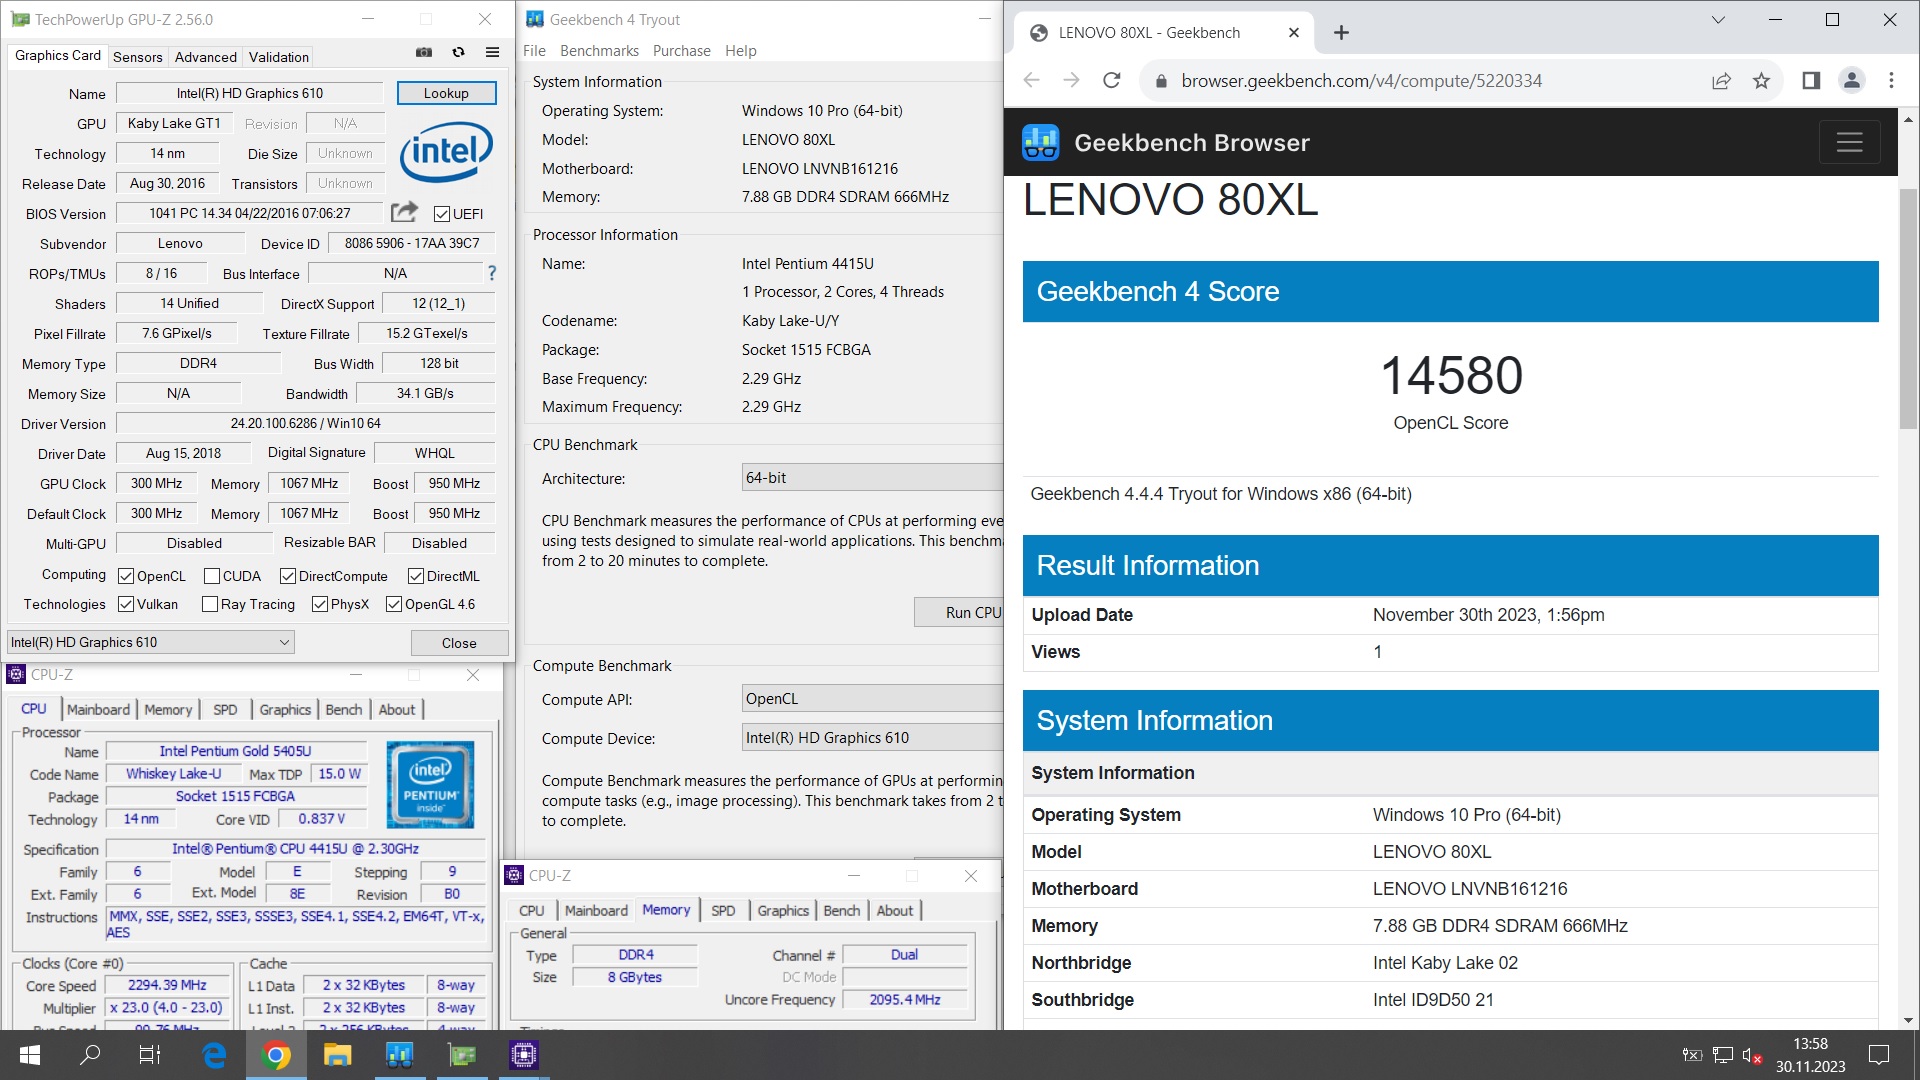Open Chrome tab search chevron
The width and height of the screenshot is (1920, 1080).
[1718, 20]
